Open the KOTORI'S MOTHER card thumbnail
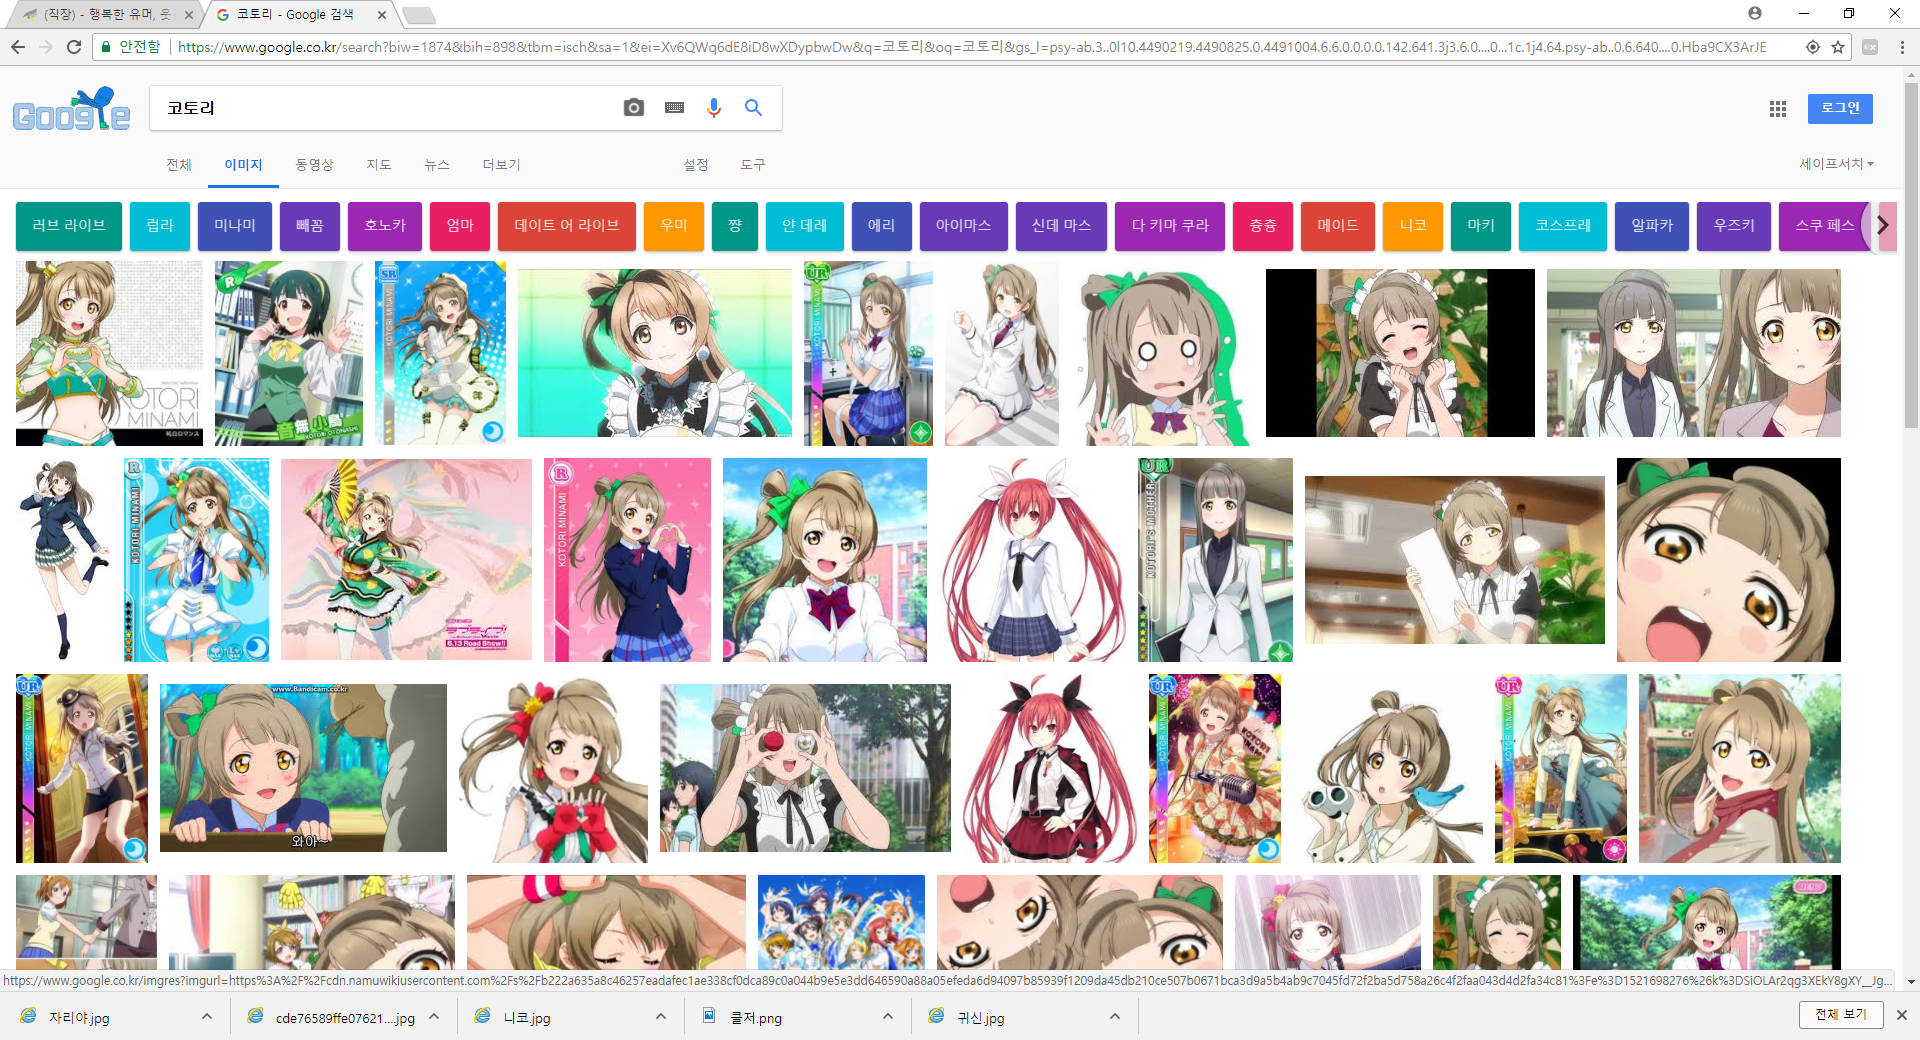 click(x=1215, y=560)
